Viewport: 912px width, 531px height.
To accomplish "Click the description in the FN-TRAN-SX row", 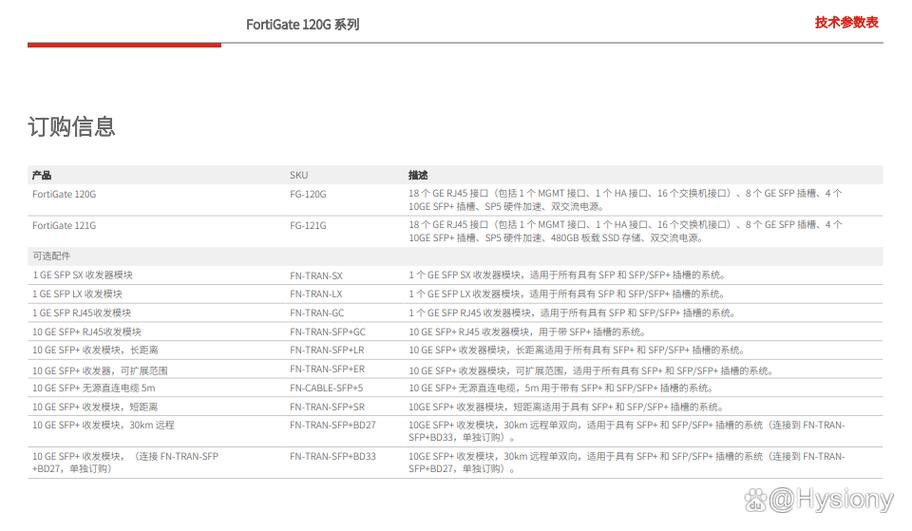I will [567, 275].
